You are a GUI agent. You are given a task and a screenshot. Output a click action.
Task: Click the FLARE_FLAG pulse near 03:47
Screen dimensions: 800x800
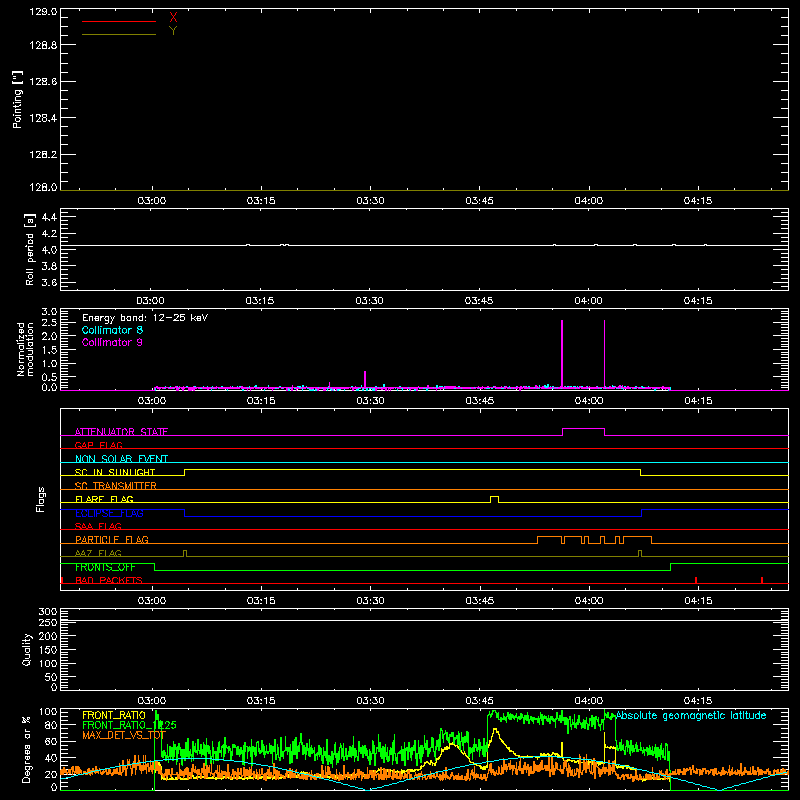[494, 499]
